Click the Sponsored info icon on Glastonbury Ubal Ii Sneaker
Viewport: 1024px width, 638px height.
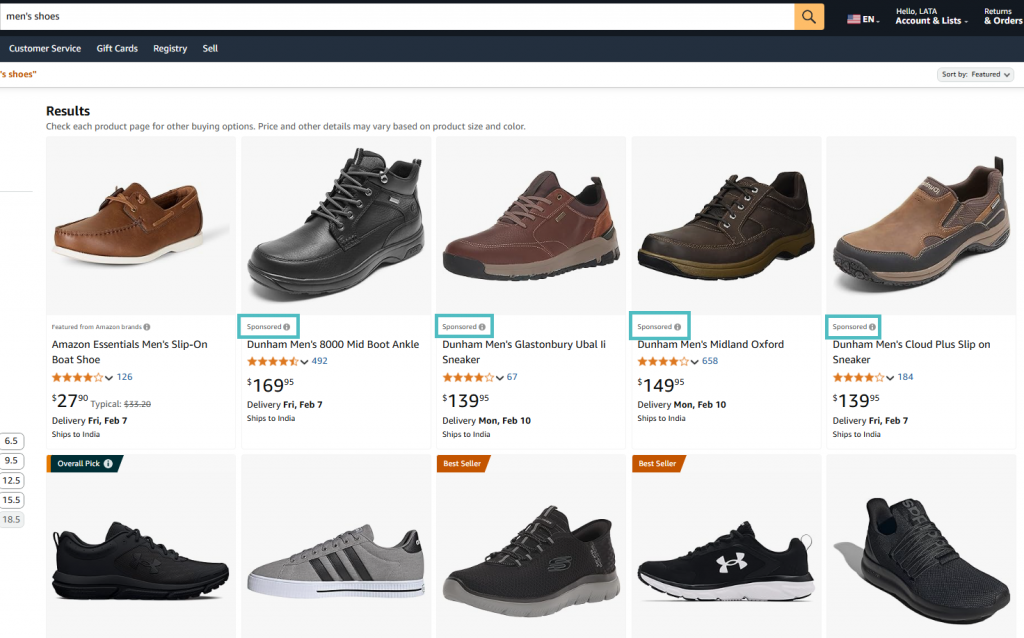click(x=480, y=327)
